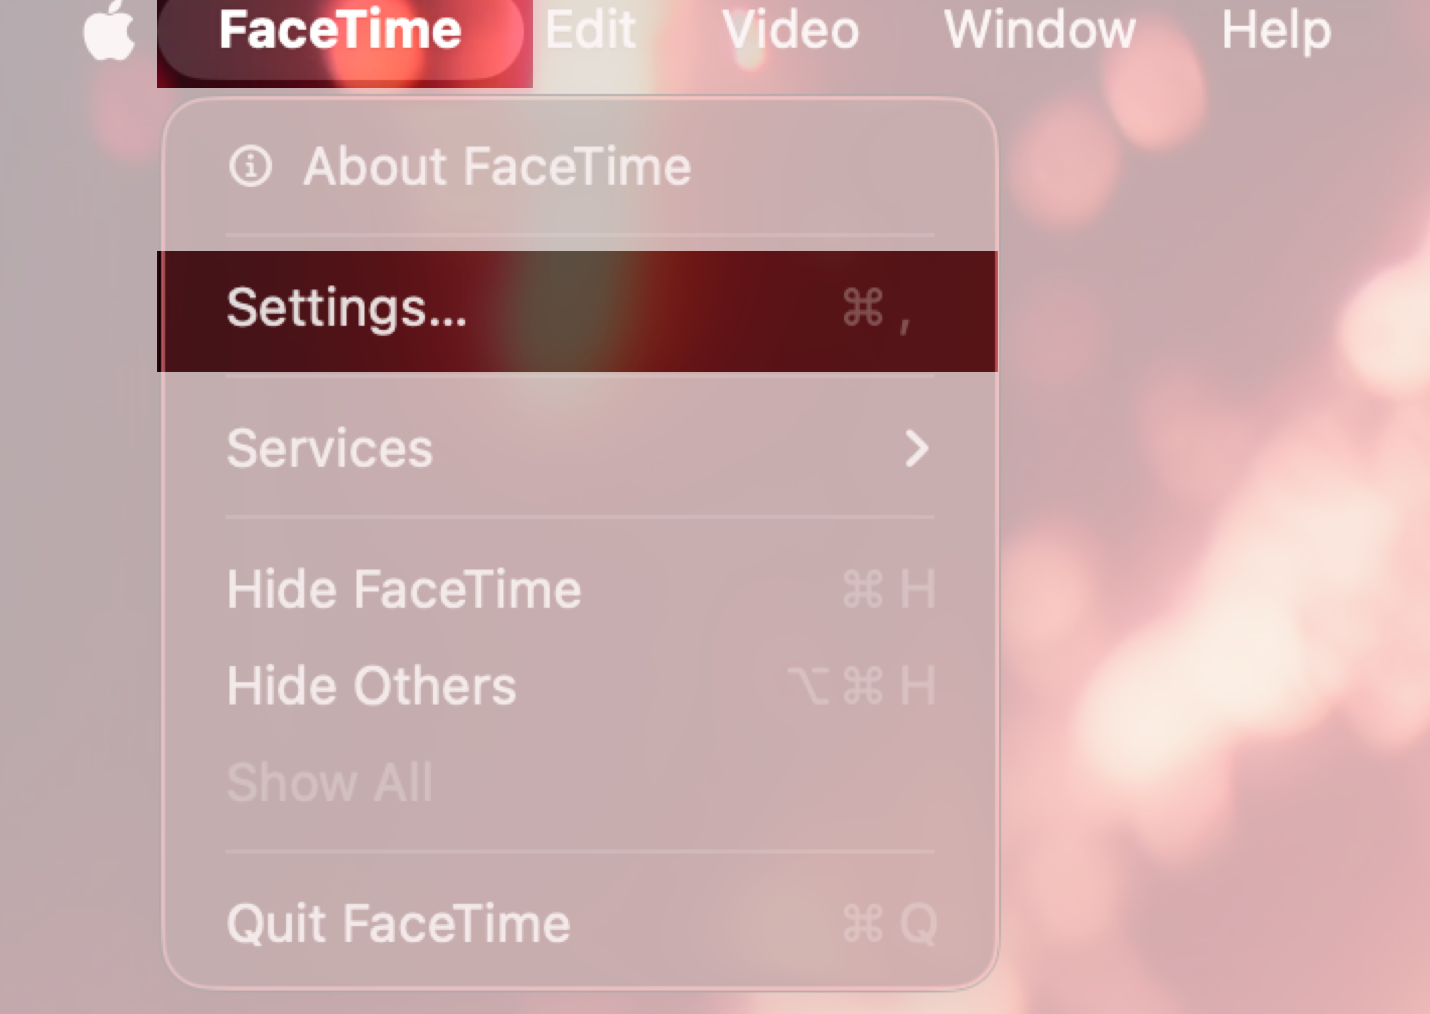The width and height of the screenshot is (1430, 1014).
Task: Quit FaceTime from the menu
Action: 397,923
